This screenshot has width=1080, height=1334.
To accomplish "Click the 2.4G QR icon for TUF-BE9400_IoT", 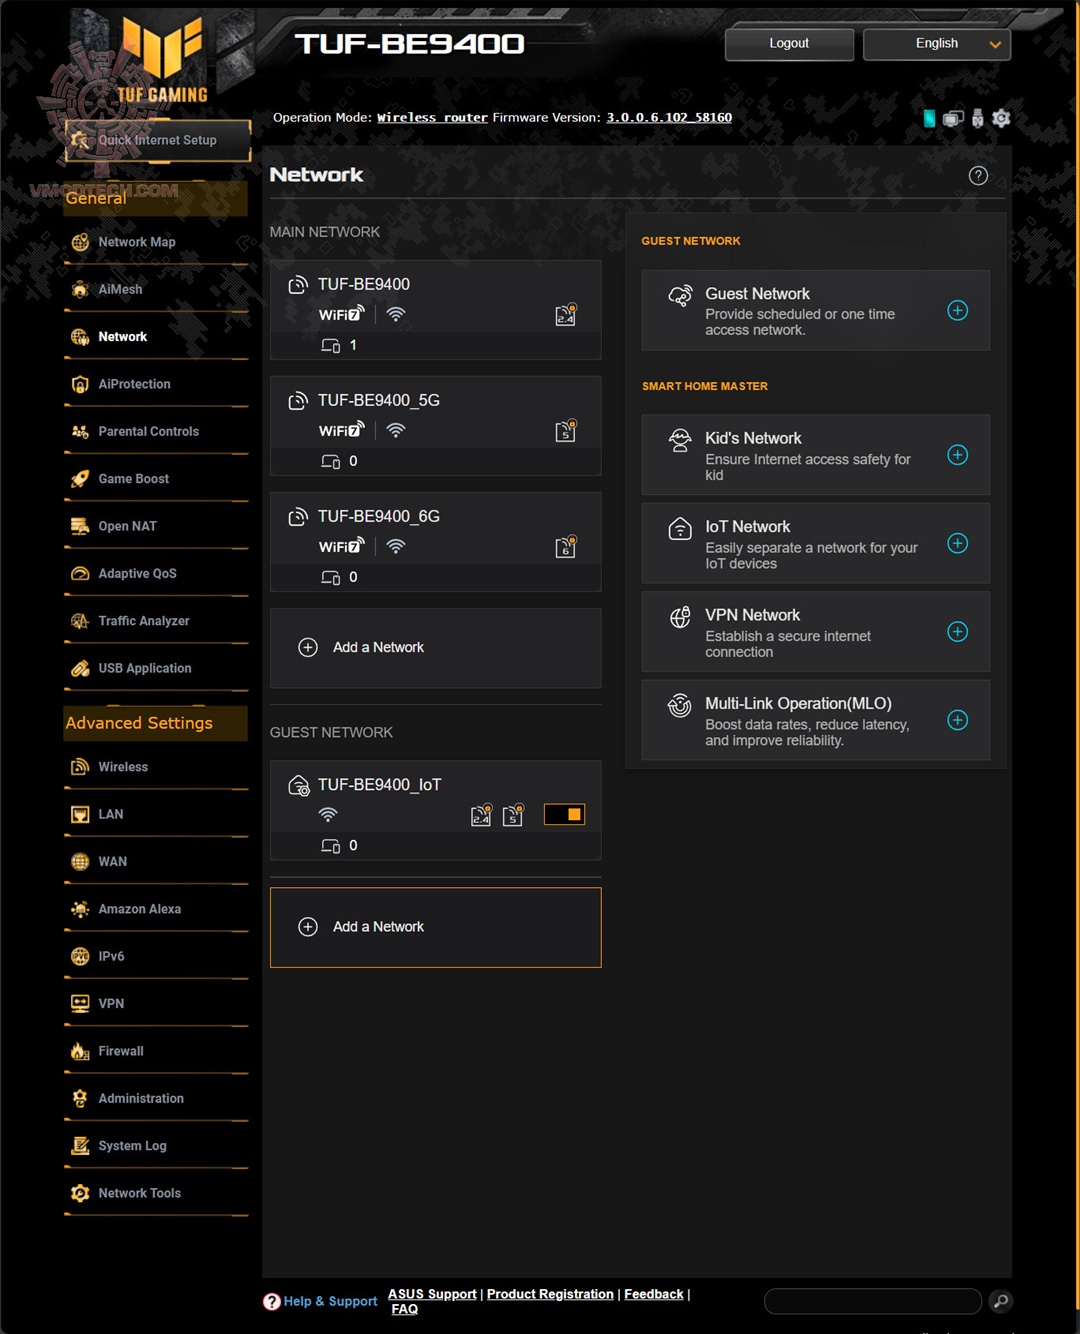I will 481,815.
